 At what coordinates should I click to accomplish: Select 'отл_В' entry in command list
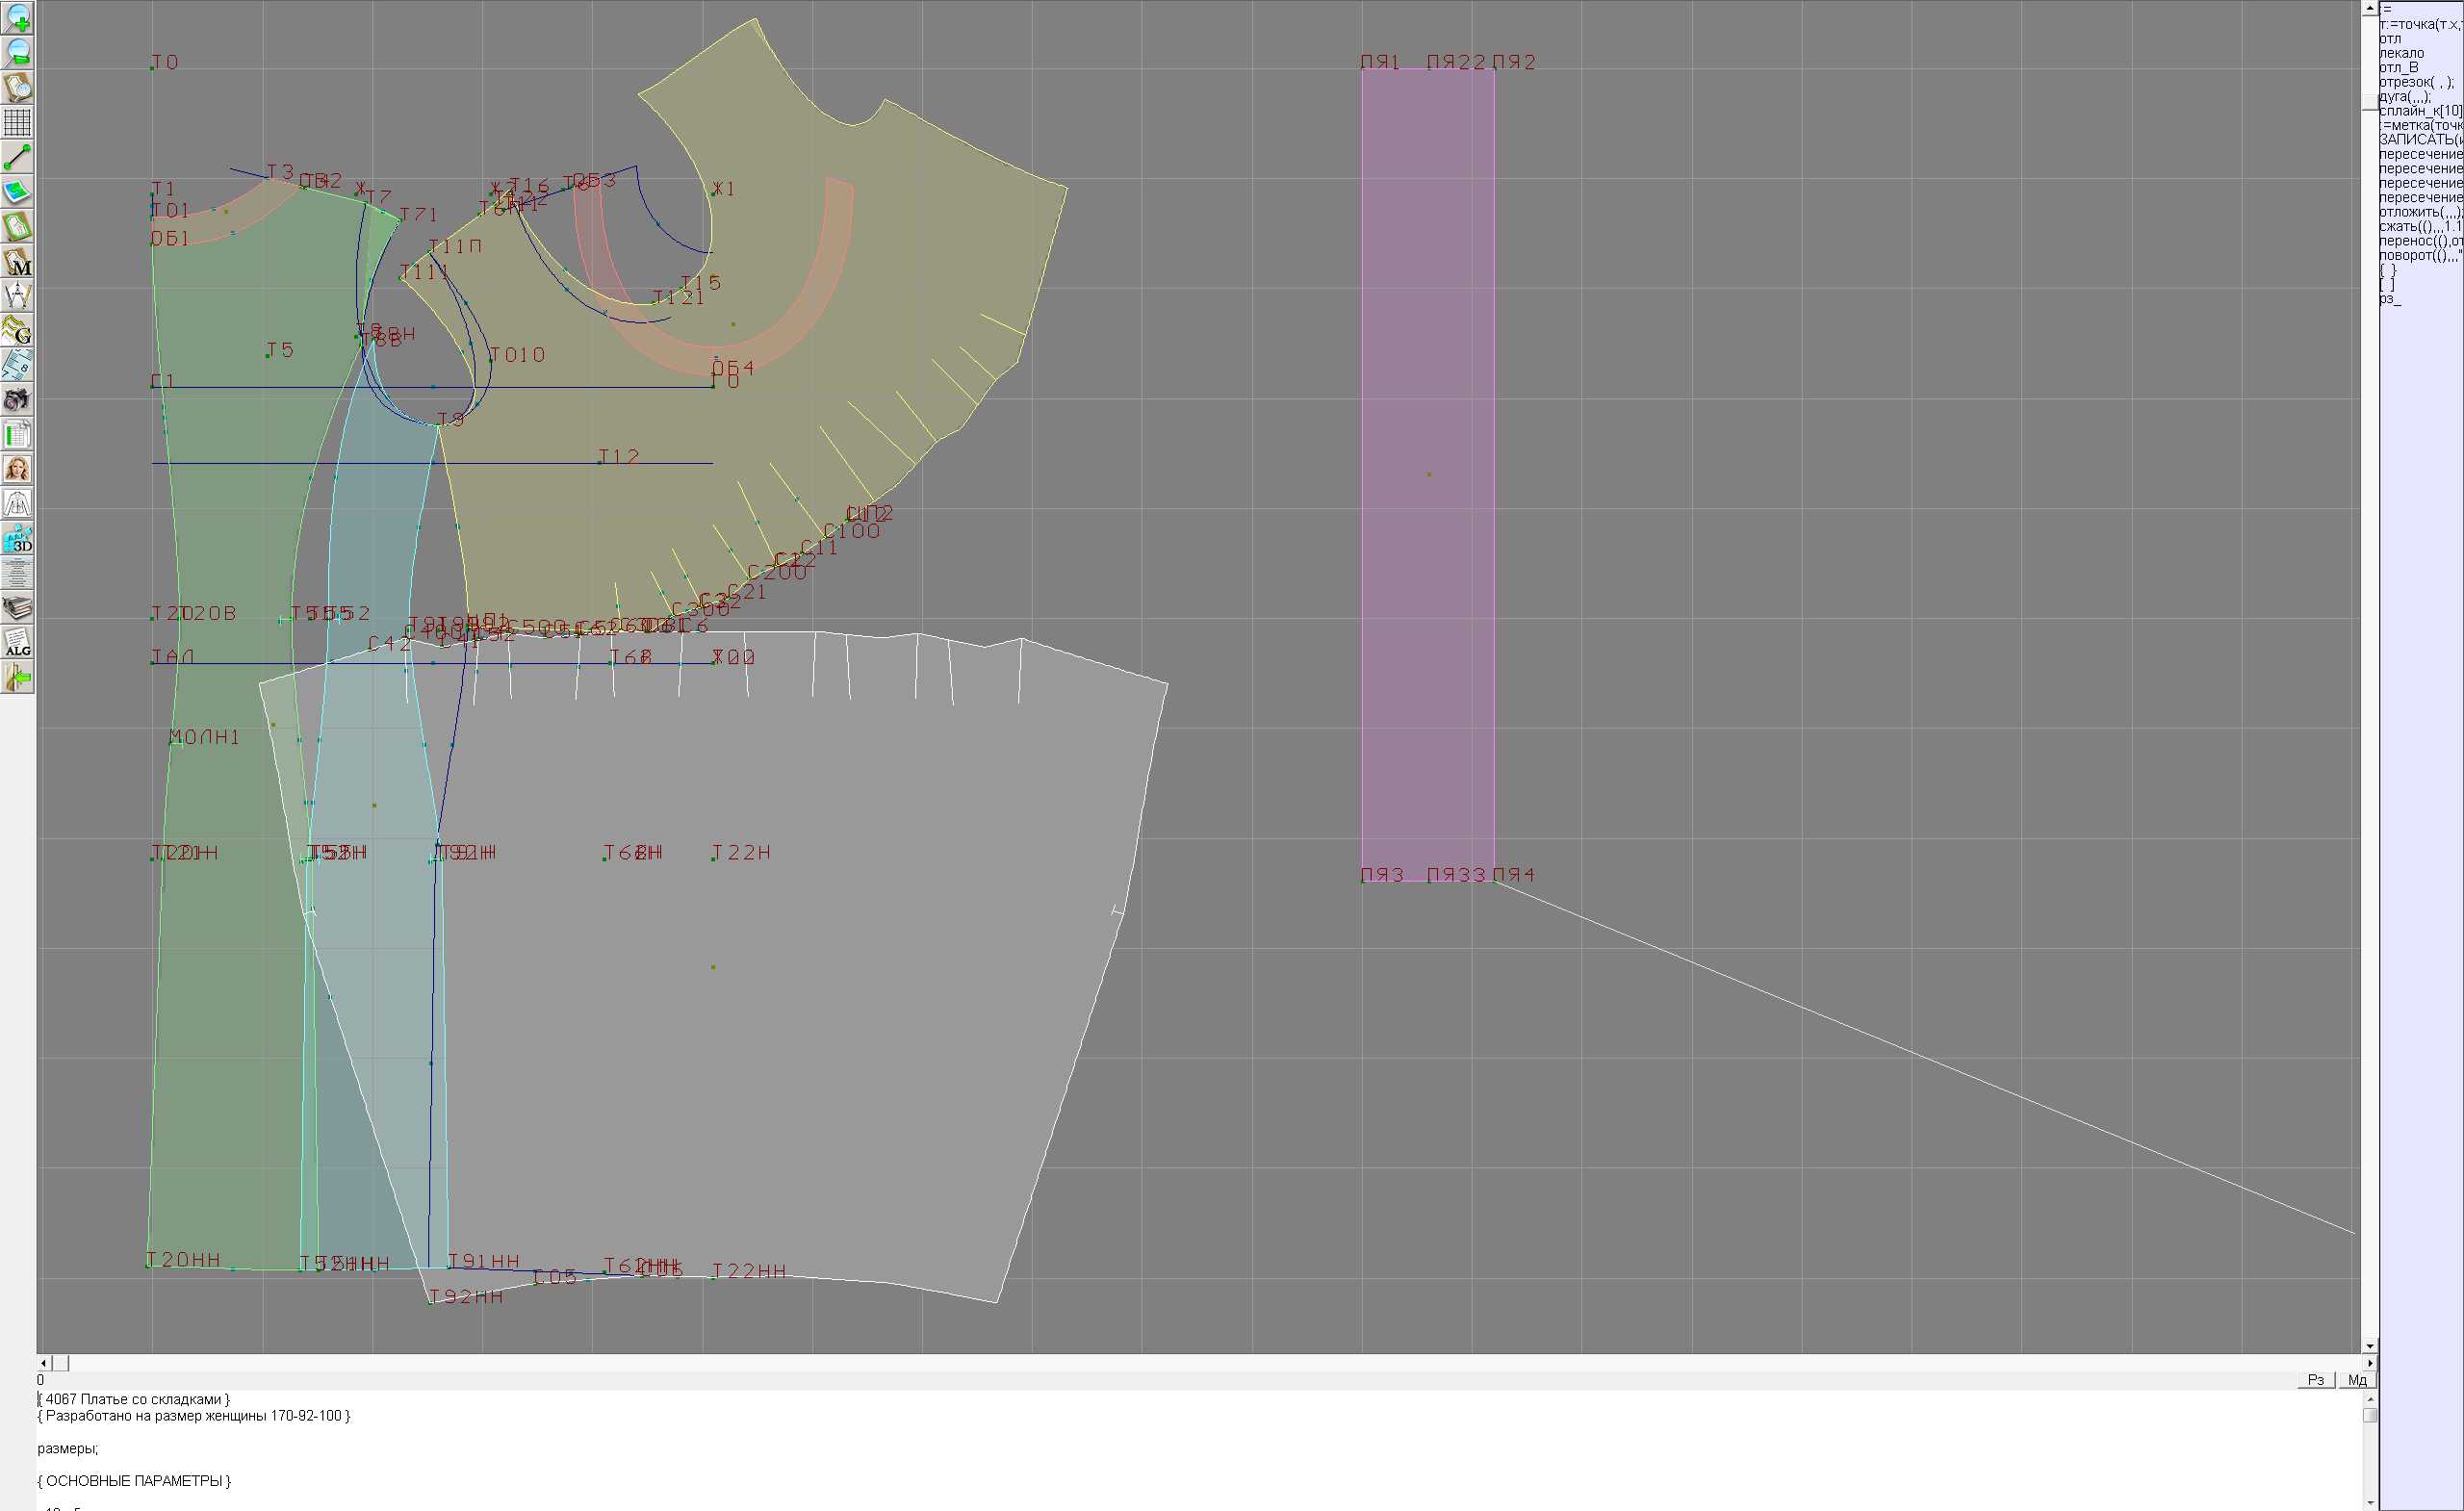point(2398,68)
